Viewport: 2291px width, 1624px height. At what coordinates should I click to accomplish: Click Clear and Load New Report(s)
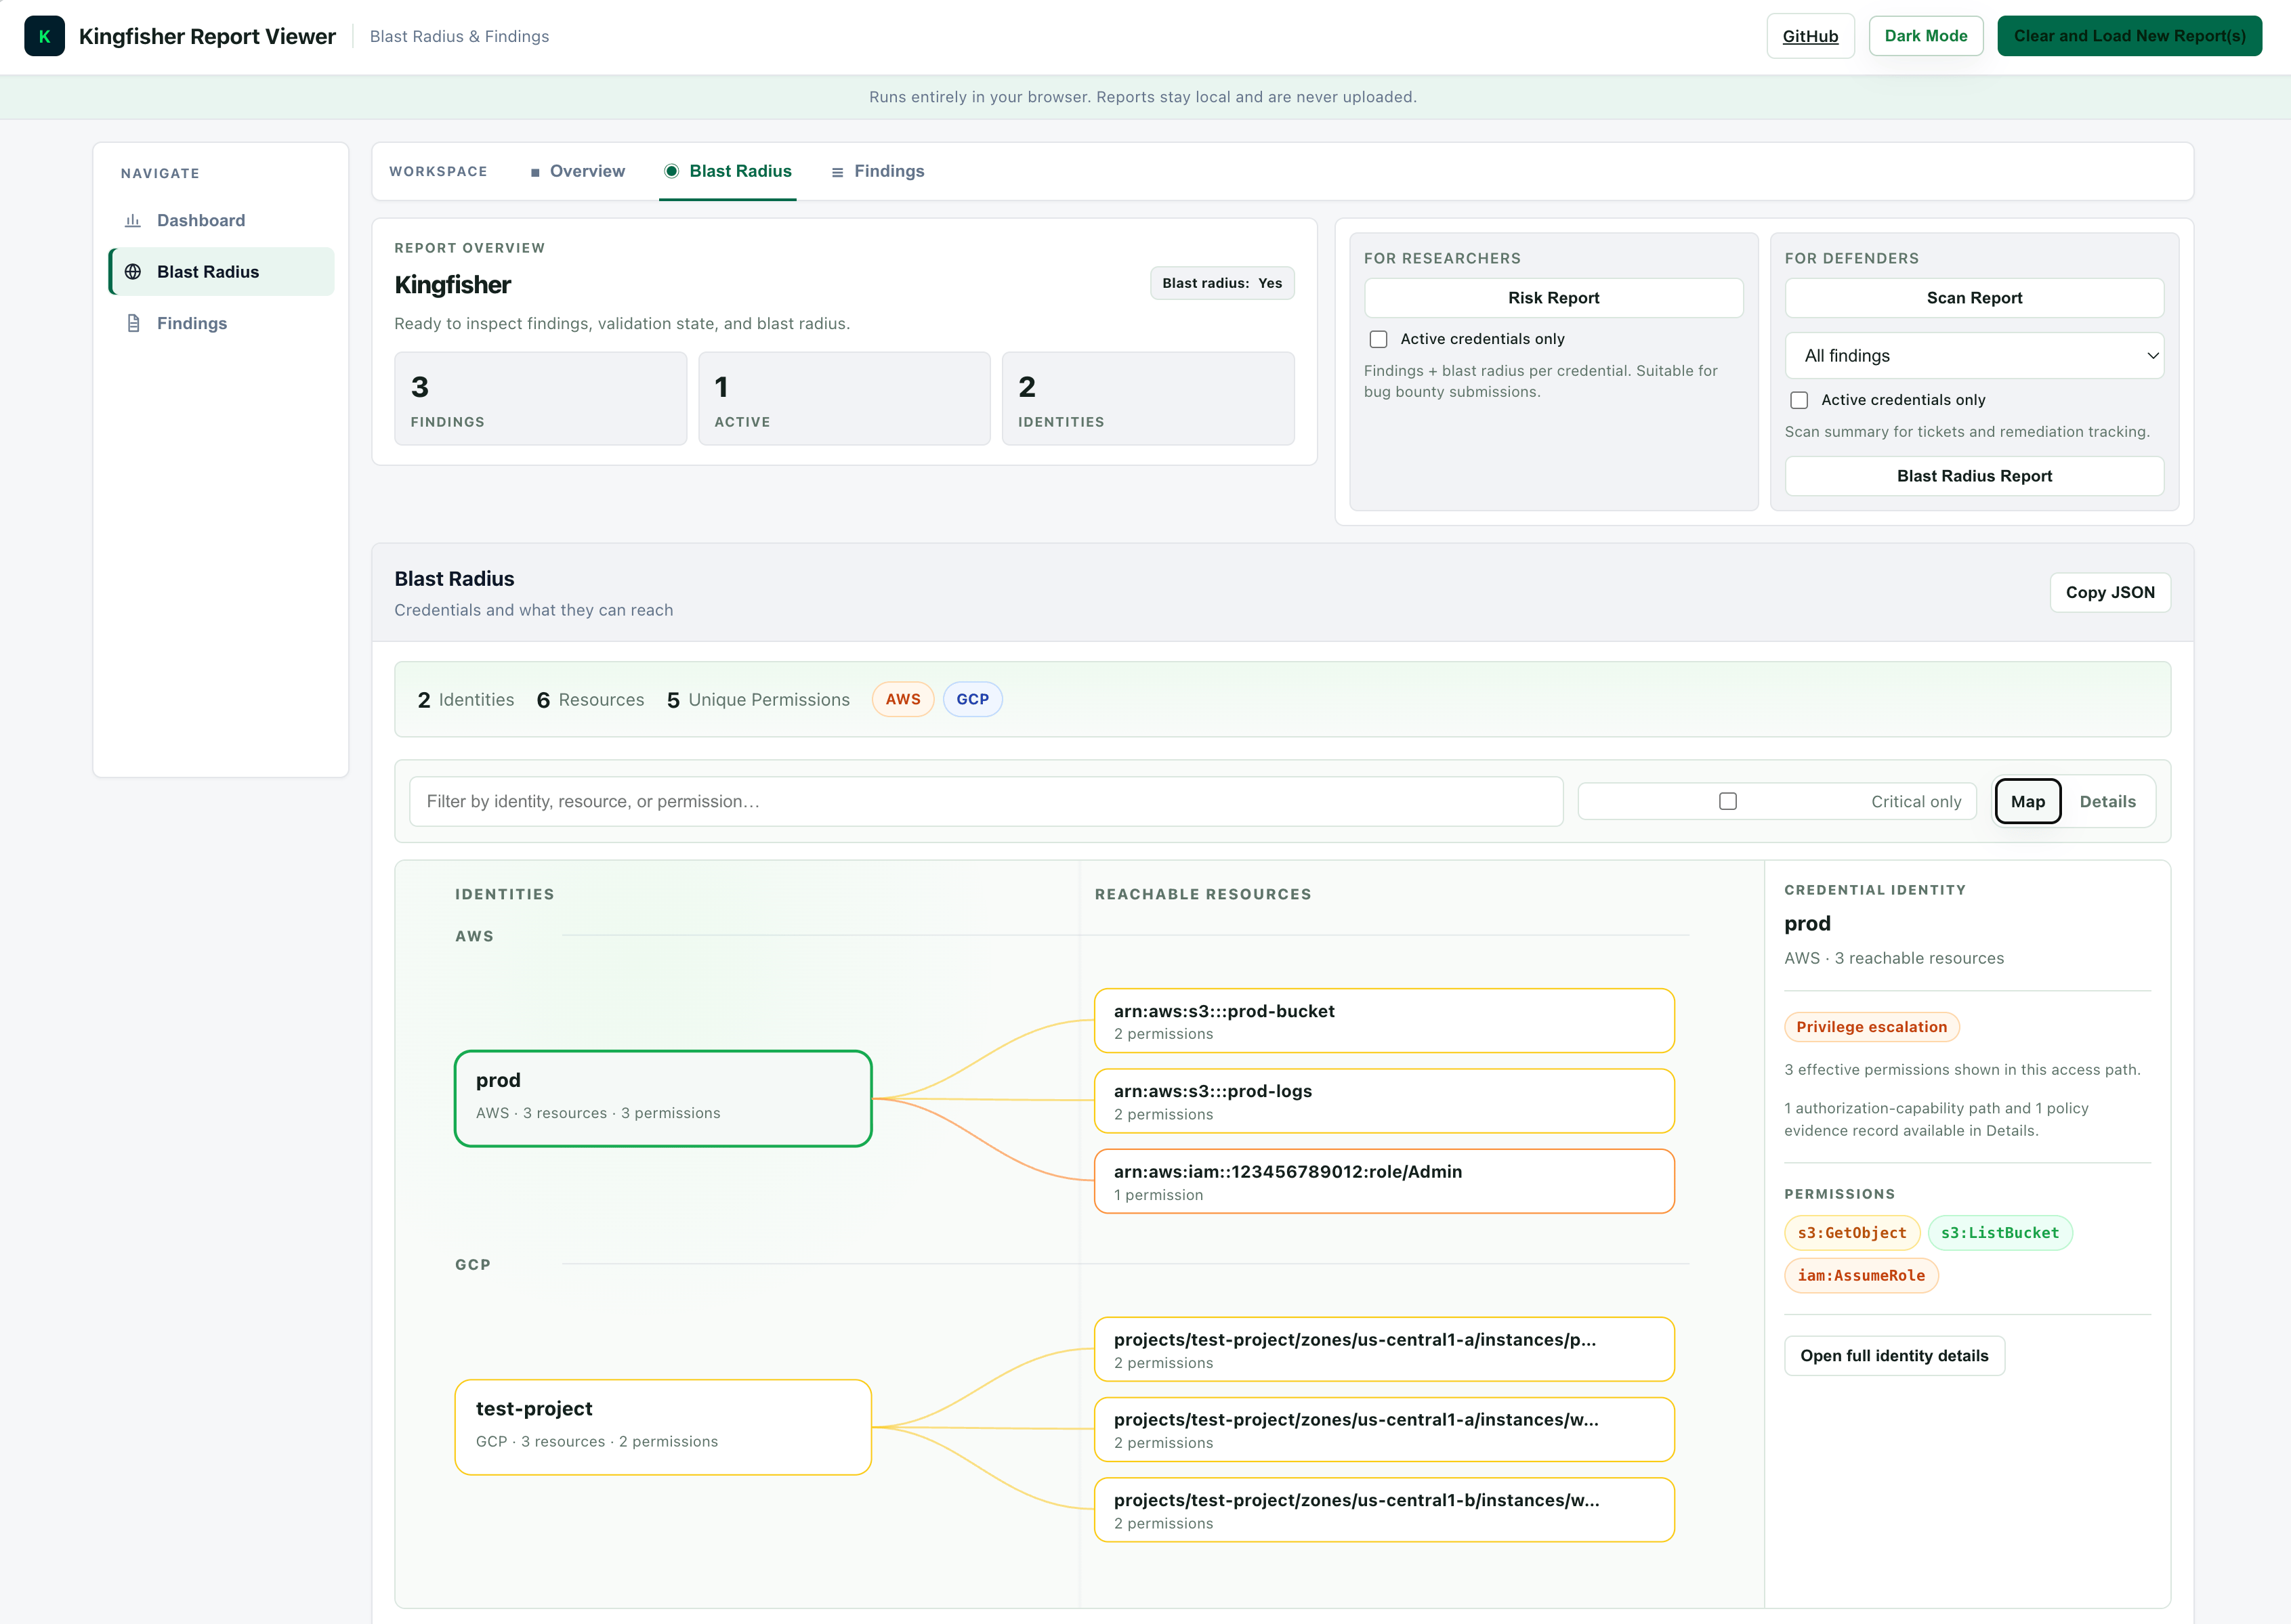click(2129, 36)
